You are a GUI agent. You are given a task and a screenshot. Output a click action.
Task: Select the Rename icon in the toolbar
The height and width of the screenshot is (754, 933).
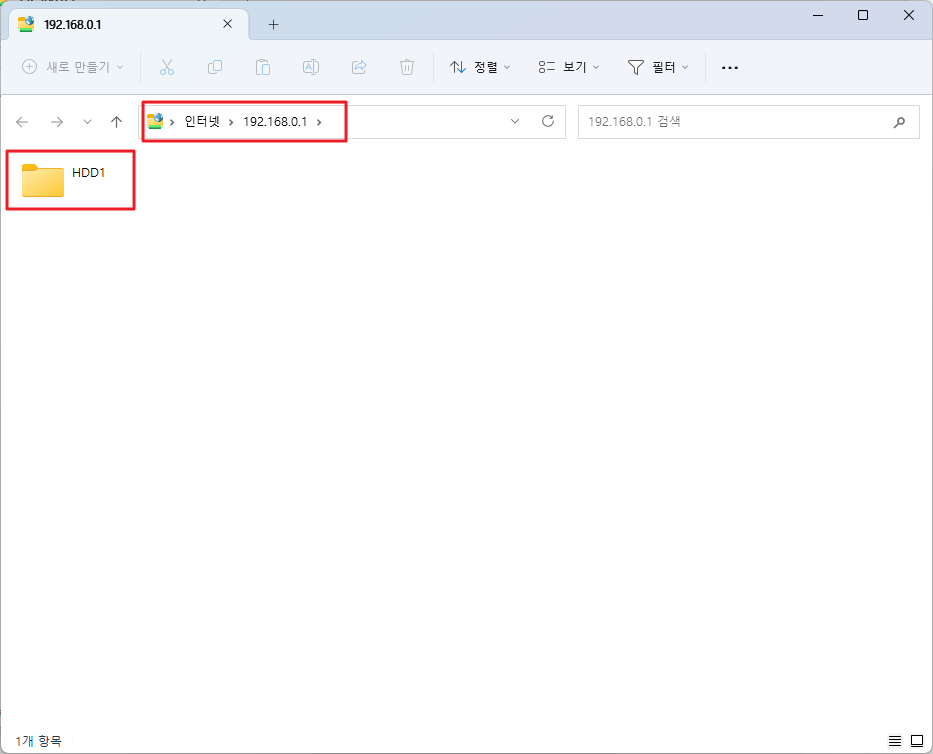(x=310, y=67)
